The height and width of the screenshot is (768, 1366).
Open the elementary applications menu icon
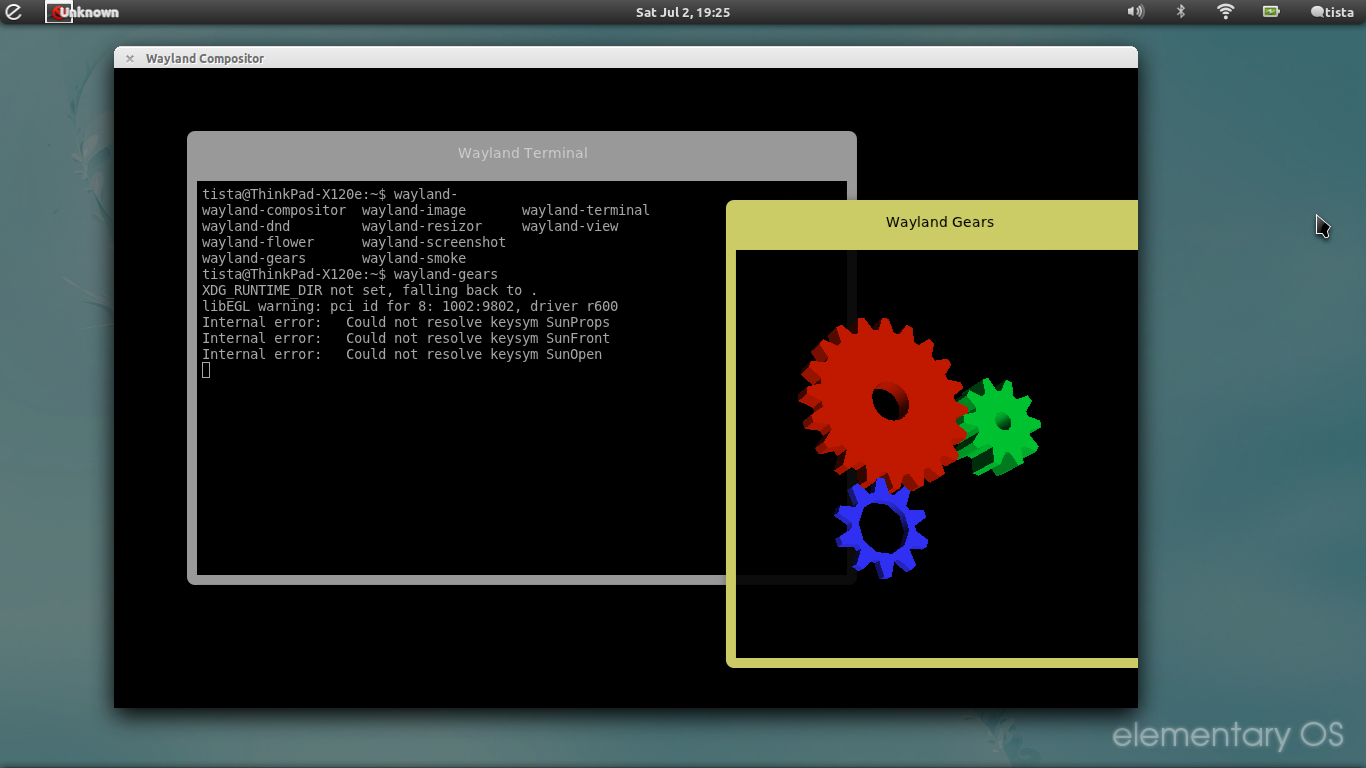pos(14,12)
